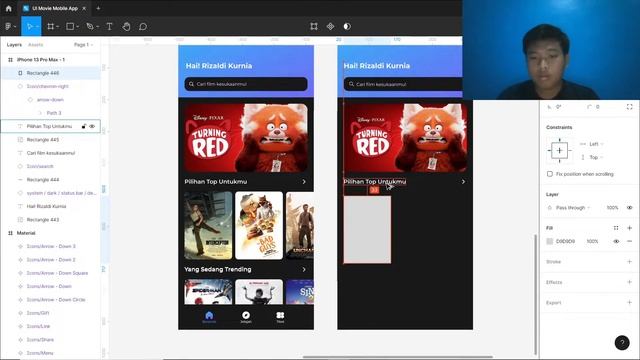The image size is (640, 360).
Task: Select the iPhone 13 Pro Max - 1 frame layer
Action: [x=41, y=60]
